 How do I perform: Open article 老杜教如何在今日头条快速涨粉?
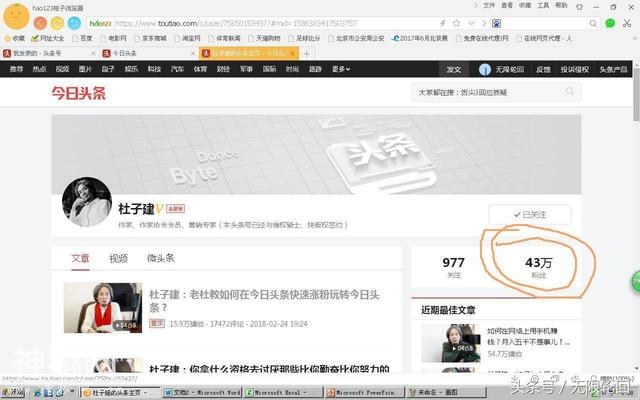[264, 300]
